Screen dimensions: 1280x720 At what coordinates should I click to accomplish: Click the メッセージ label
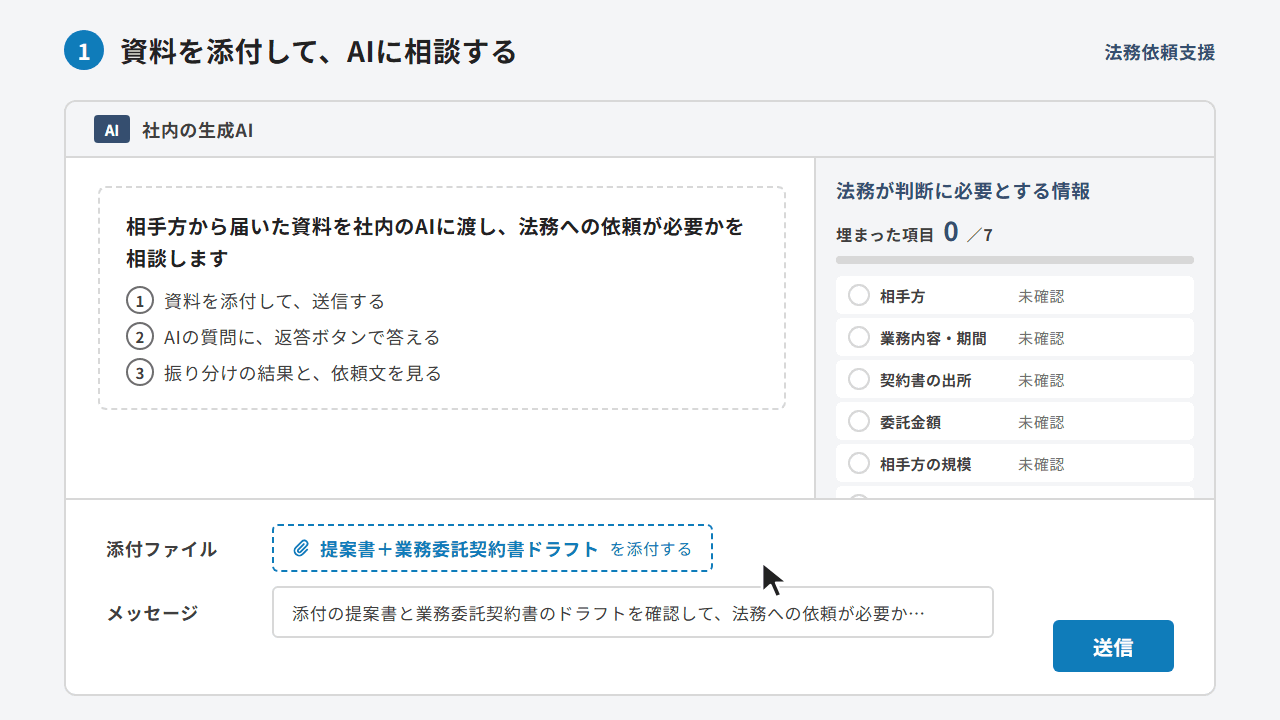152,613
